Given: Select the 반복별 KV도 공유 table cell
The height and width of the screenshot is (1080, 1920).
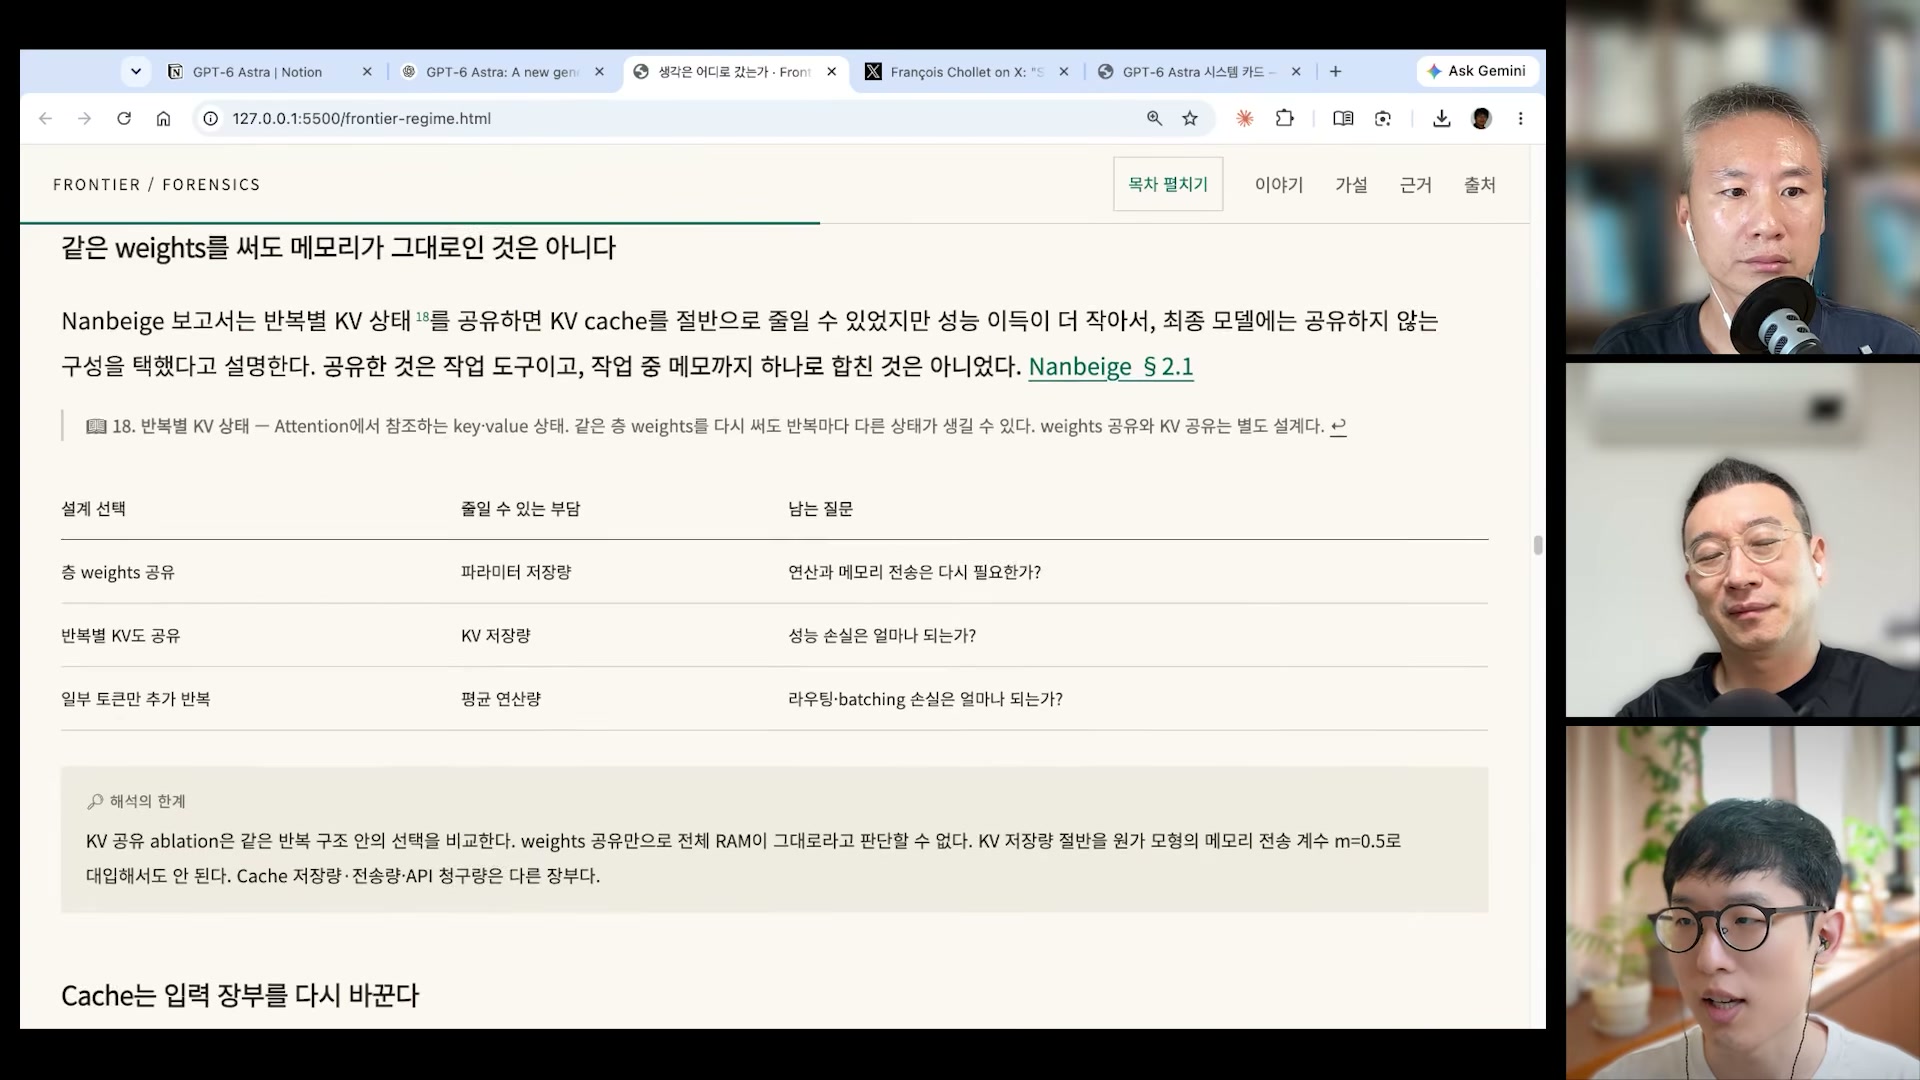Looking at the screenshot, I should point(120,636).
